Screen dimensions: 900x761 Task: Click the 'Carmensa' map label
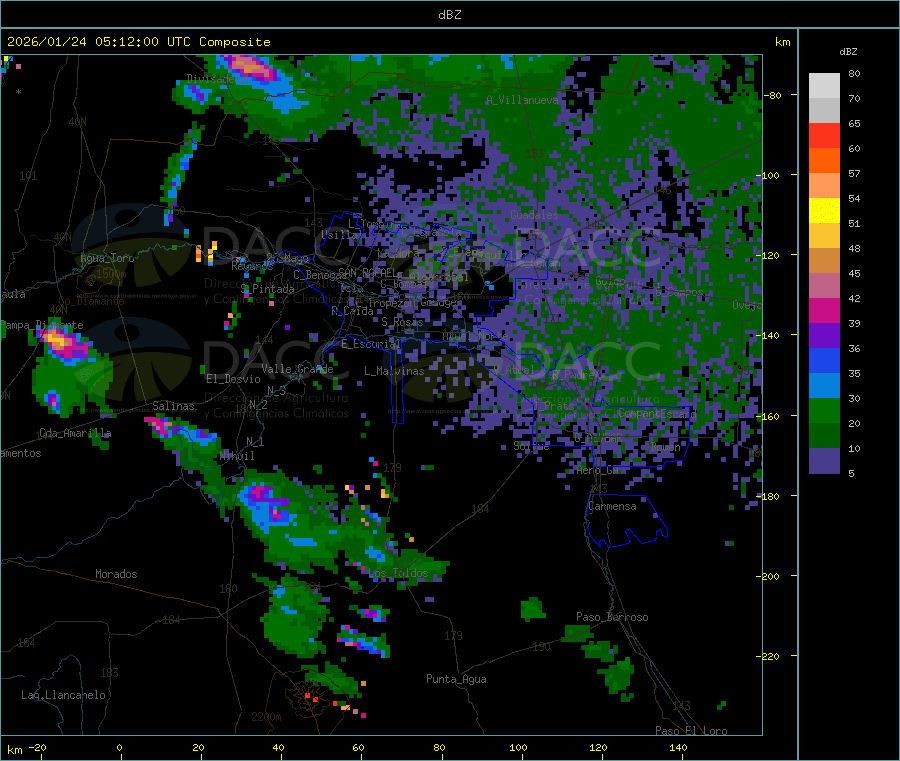pyautogui.click(x=612, y=506)
